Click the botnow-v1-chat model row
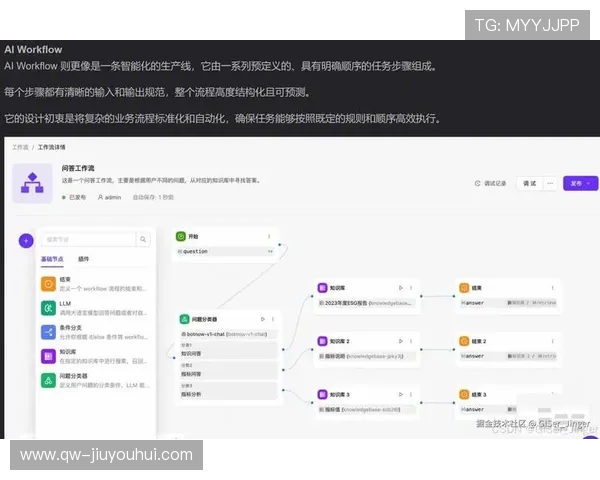 coord(228,334)
